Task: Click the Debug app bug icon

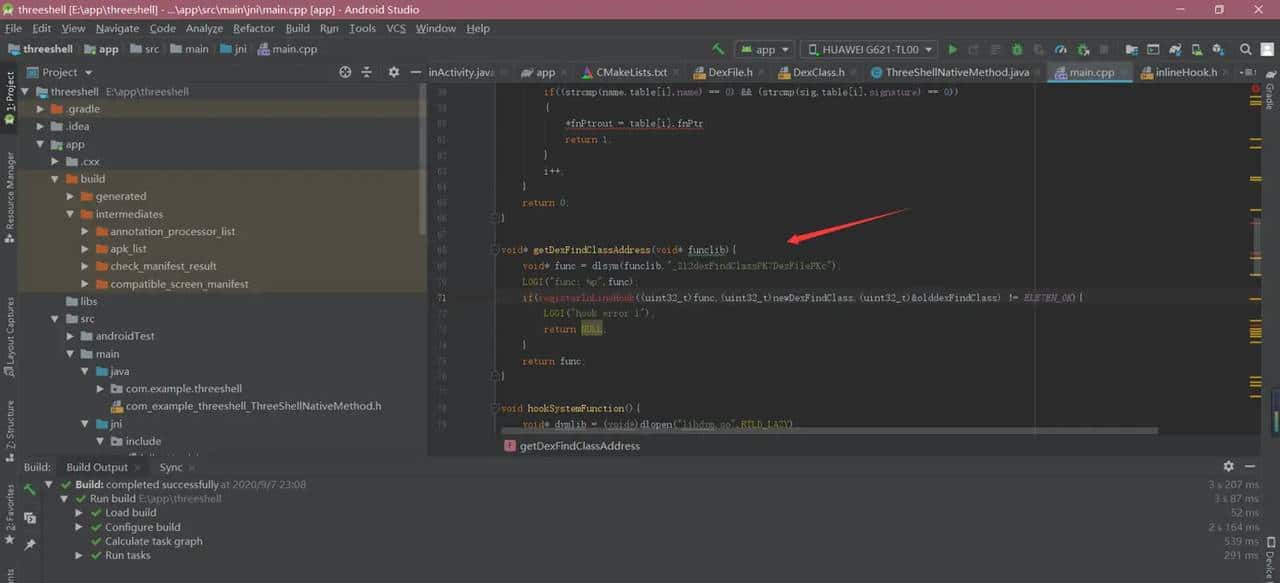Action: pos(1017,49)
